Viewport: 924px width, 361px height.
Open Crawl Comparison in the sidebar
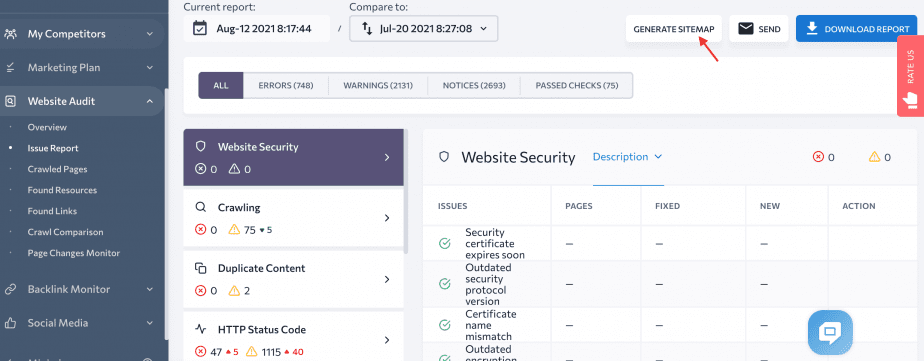65,232
